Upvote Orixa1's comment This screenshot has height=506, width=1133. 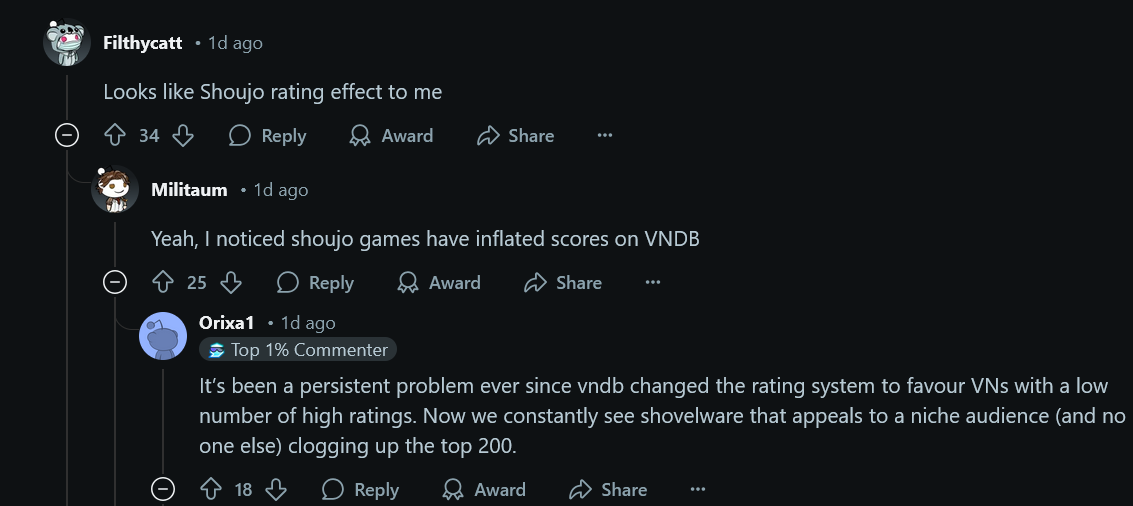pyautogui.click(x=210, y=489)
